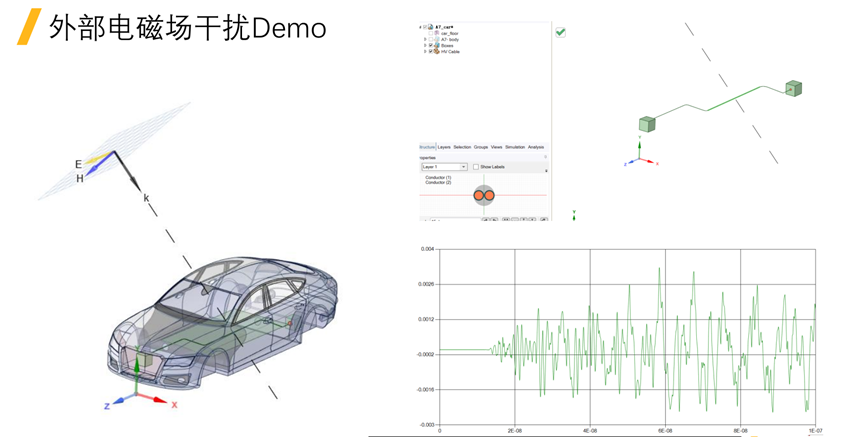Viewport: 865px width, 437px height.
Task: Click the A7- body item icon
Action: pos(437,39)
